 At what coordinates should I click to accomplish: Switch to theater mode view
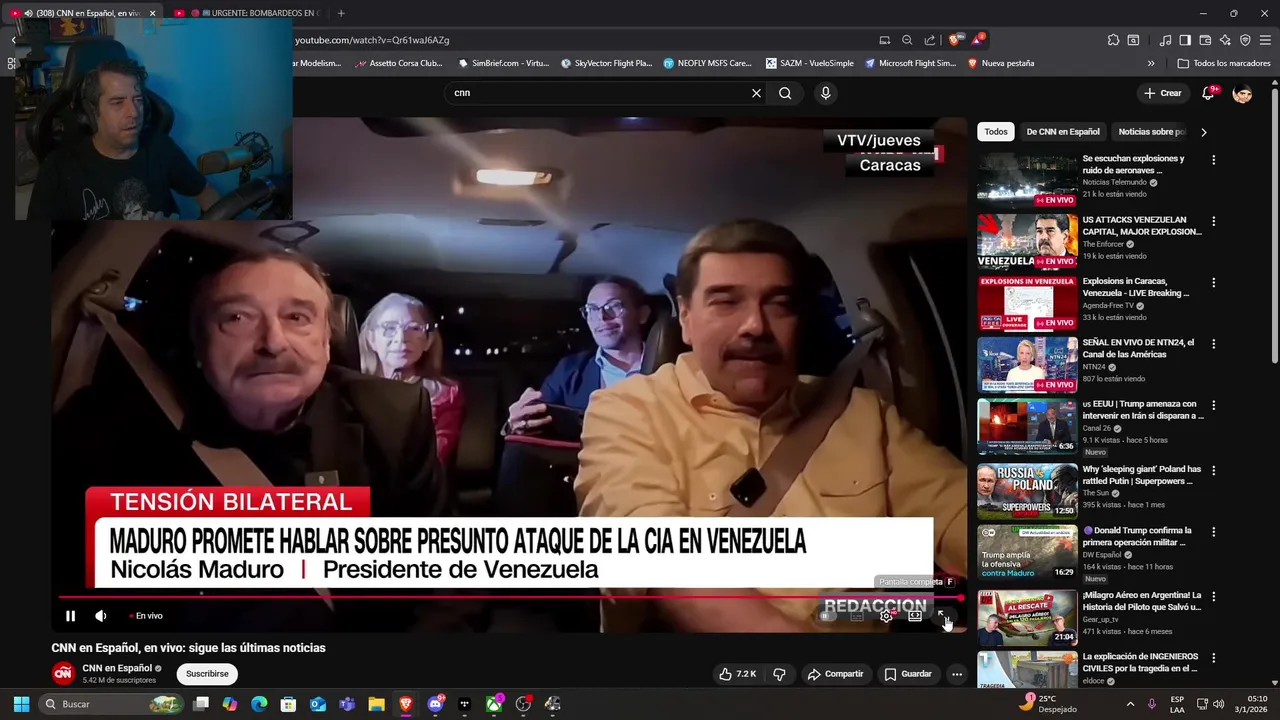click(915, 616)
